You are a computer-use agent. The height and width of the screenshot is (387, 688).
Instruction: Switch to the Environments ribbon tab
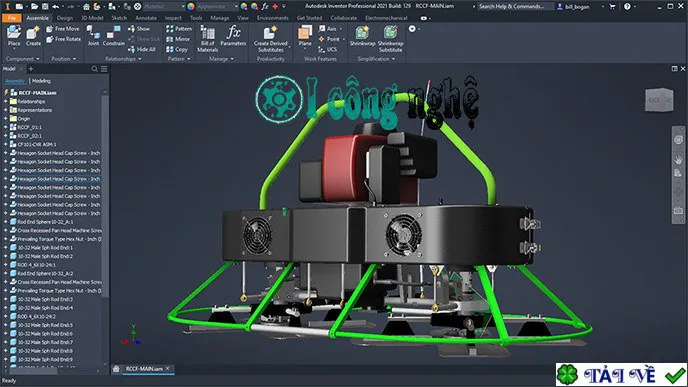pyautogui.click(x=272, y=18)
